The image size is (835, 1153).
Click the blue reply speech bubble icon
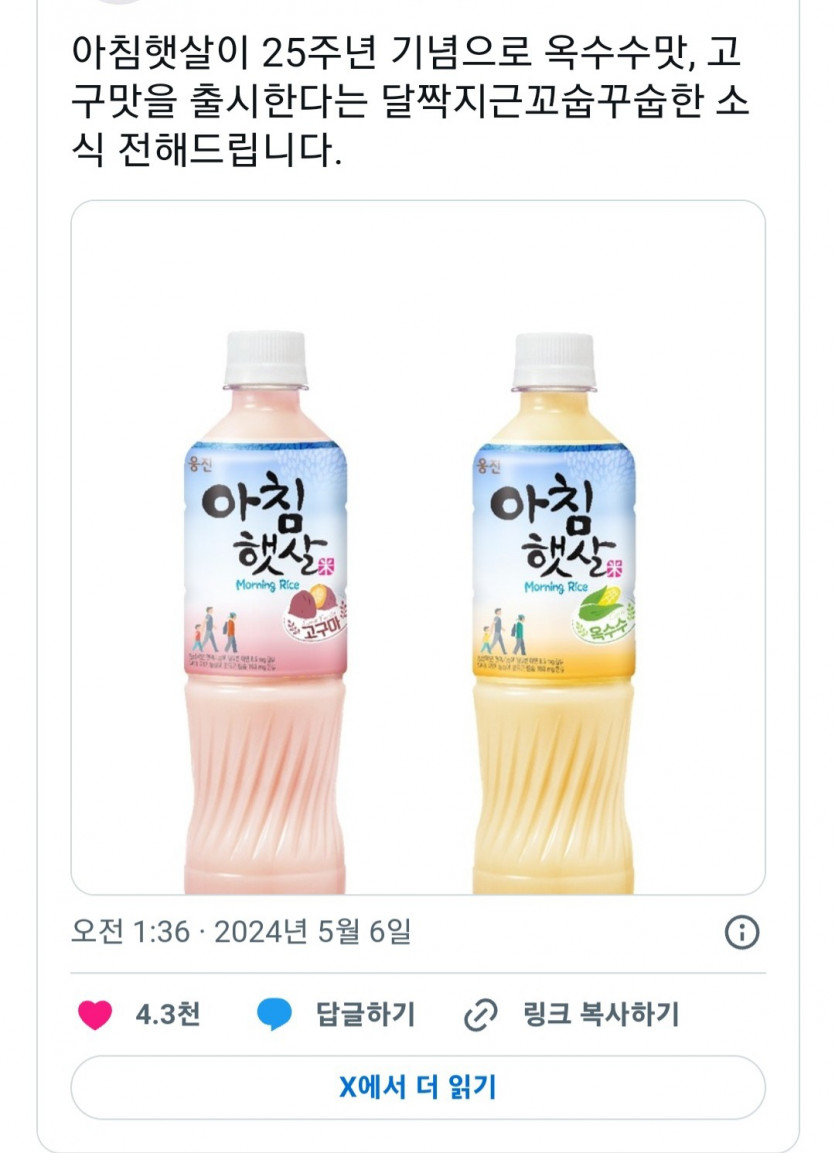tap(274, 1015)
